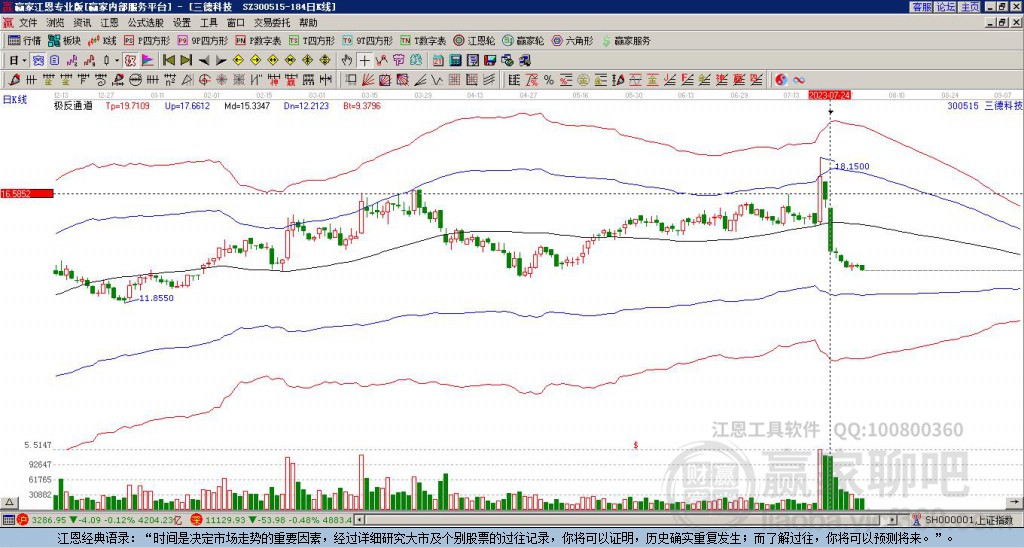Screen dimensions: 1024x548
Task: Click the 16.5852 red price label
Action: pos(26,193)
